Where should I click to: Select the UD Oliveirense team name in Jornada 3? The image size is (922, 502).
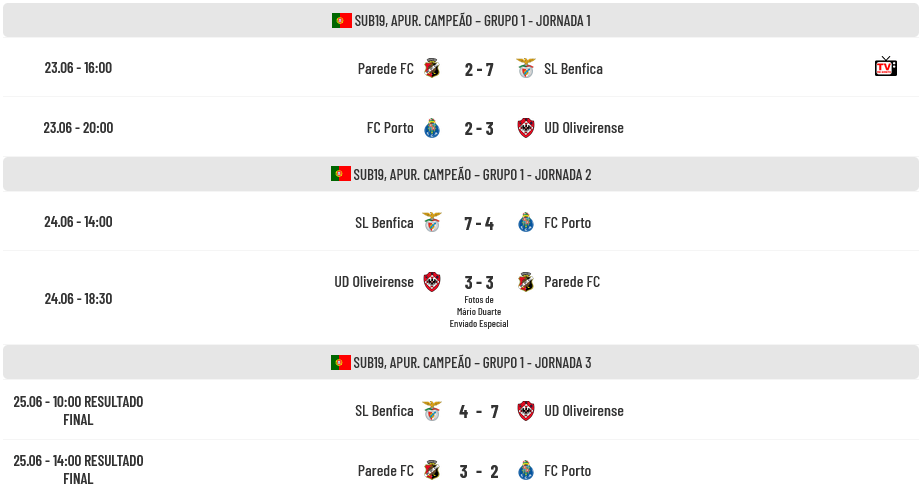coord(584,411)
